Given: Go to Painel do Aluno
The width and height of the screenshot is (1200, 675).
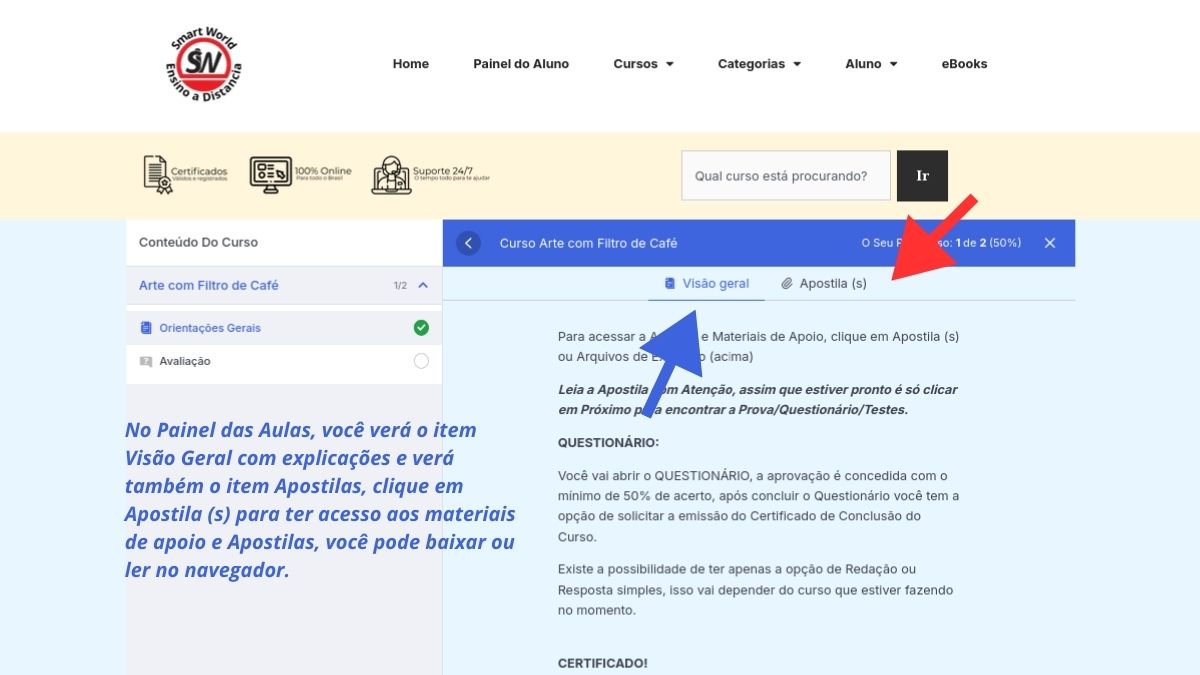Looking at the screenshot, I should pyautogui.click(x=521, y=64).
